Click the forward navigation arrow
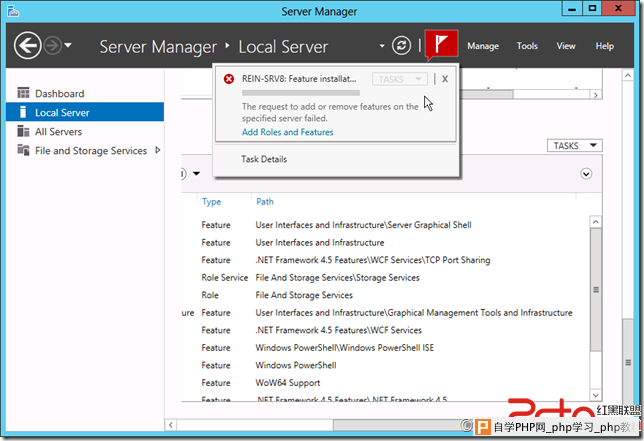Image resolution: width=644 pixels, height=441 pixels. point(53,46)
